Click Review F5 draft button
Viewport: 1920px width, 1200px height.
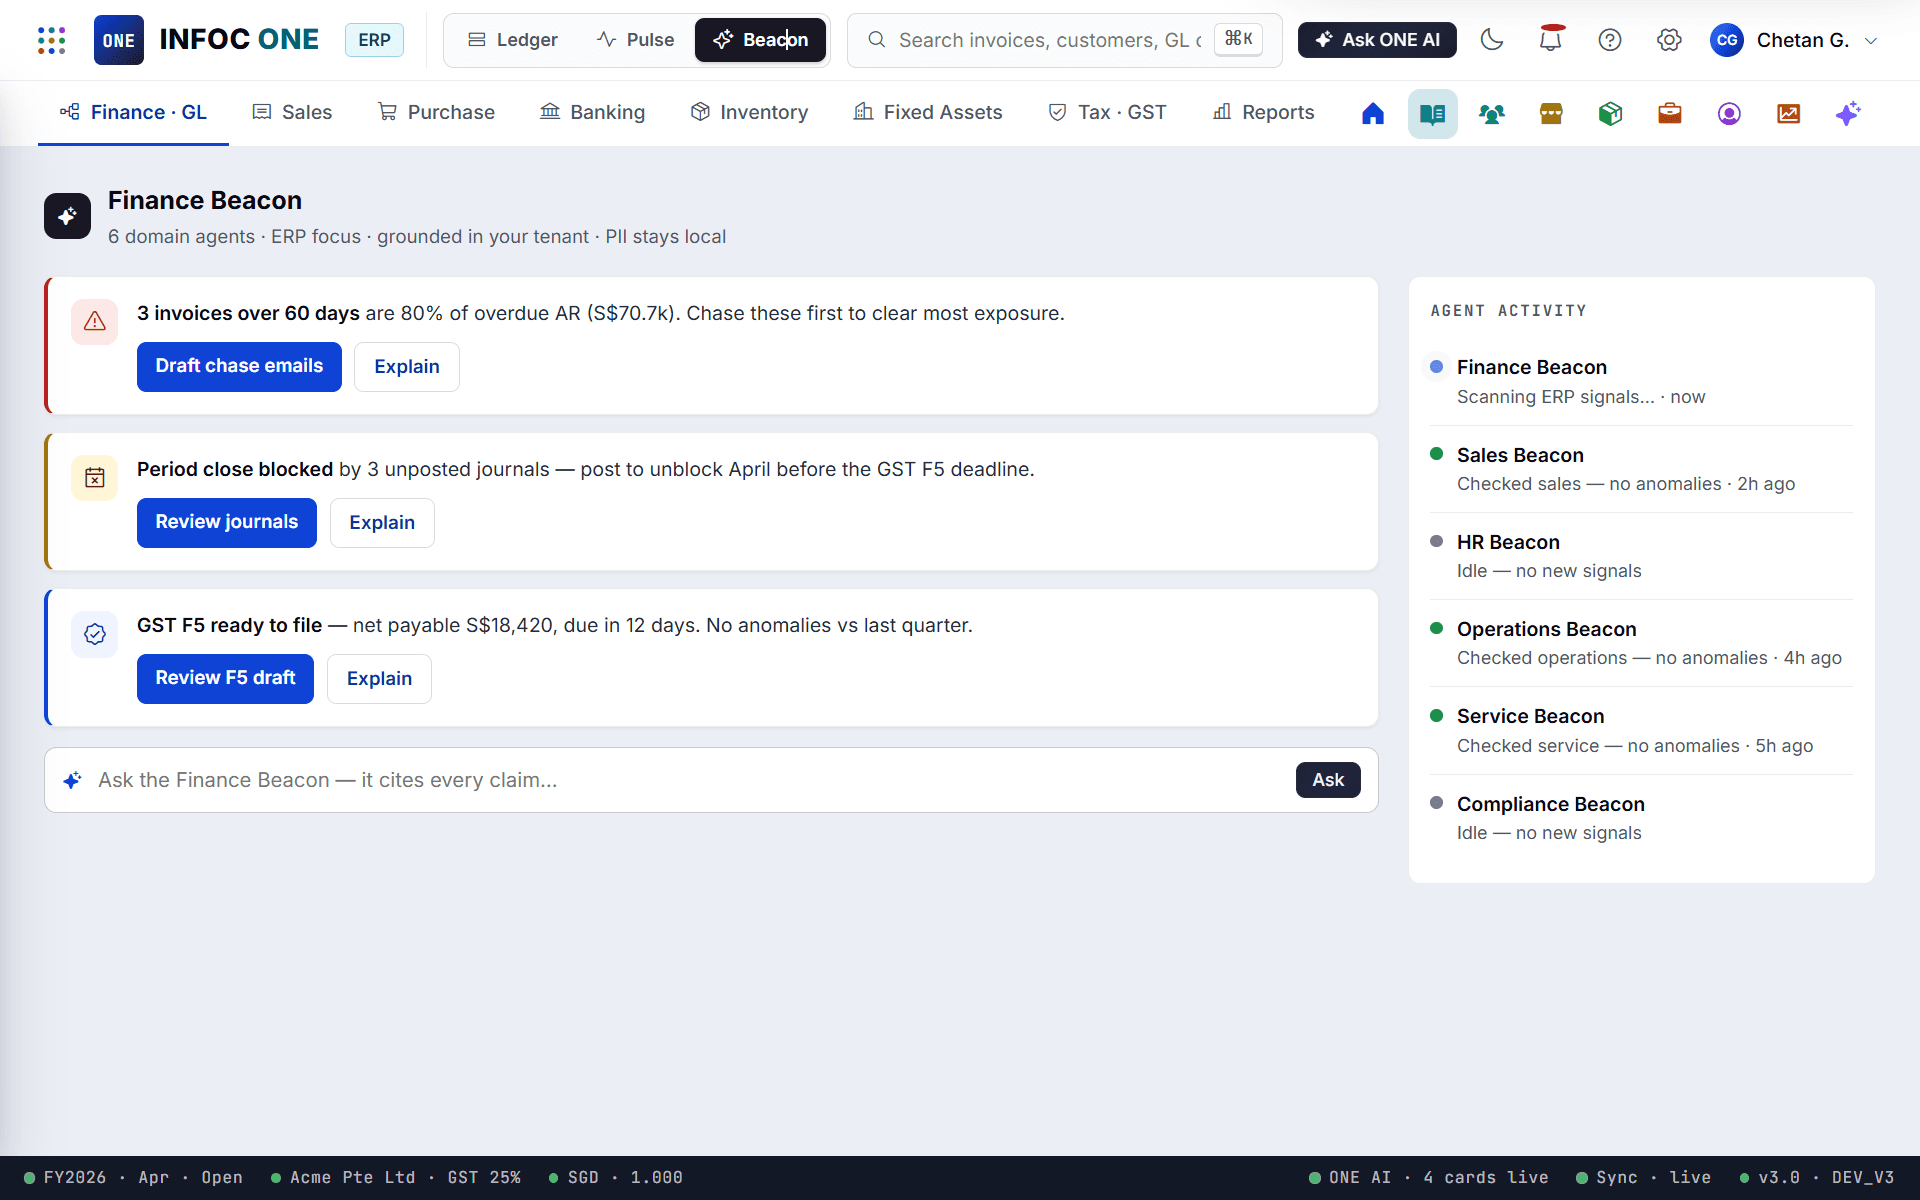click(225, 679)
